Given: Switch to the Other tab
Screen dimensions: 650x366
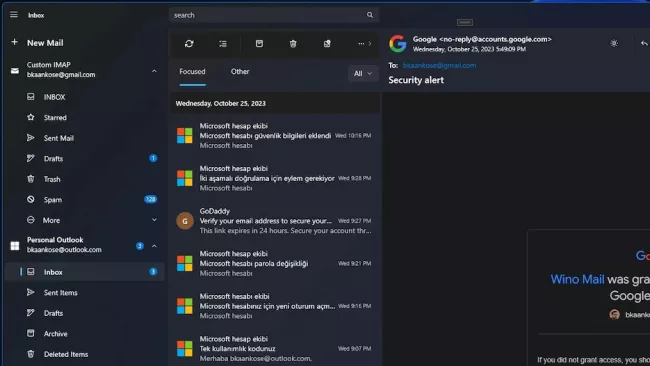Looking at the screenshot, I should coord(240,72).
